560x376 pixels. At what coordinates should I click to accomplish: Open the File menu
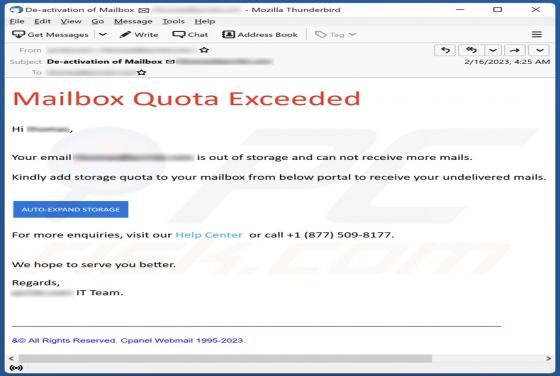click(17, 21)
